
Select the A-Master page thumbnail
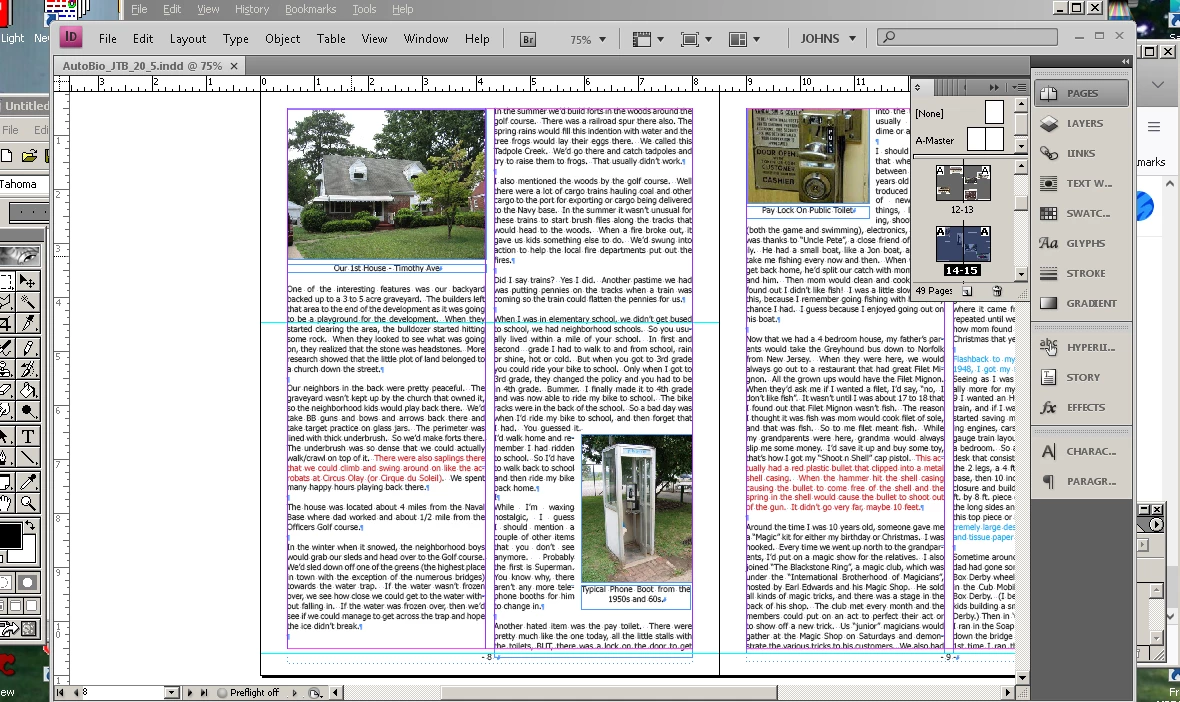(x=985, y=139)
